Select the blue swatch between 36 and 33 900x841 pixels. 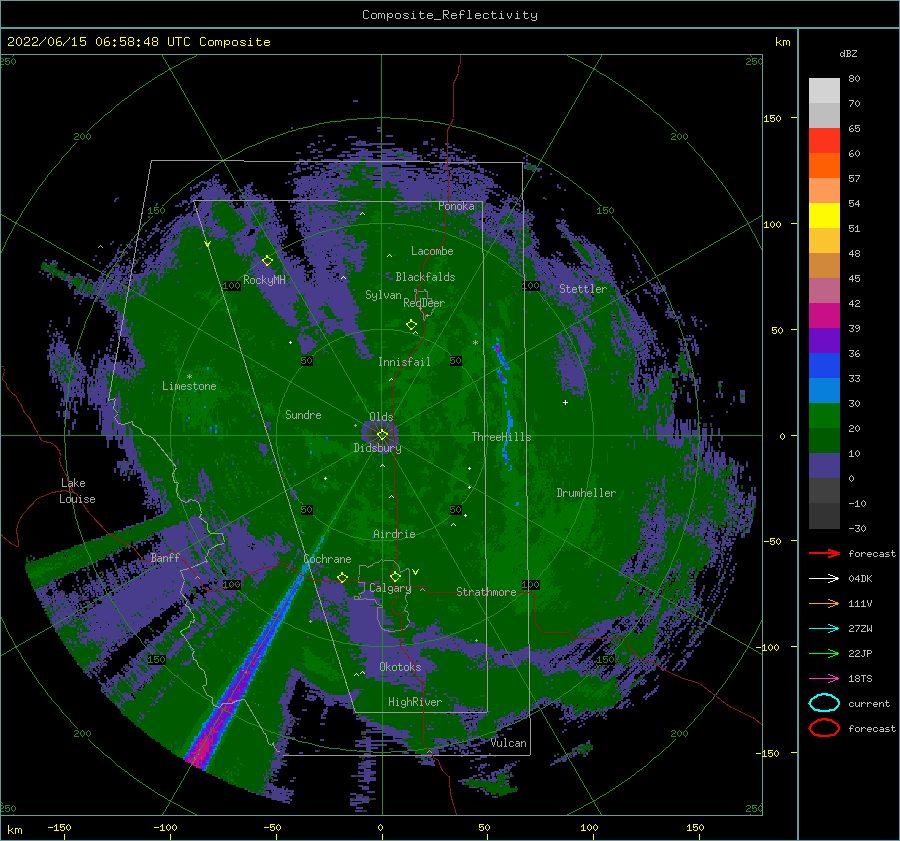[824, 366]
